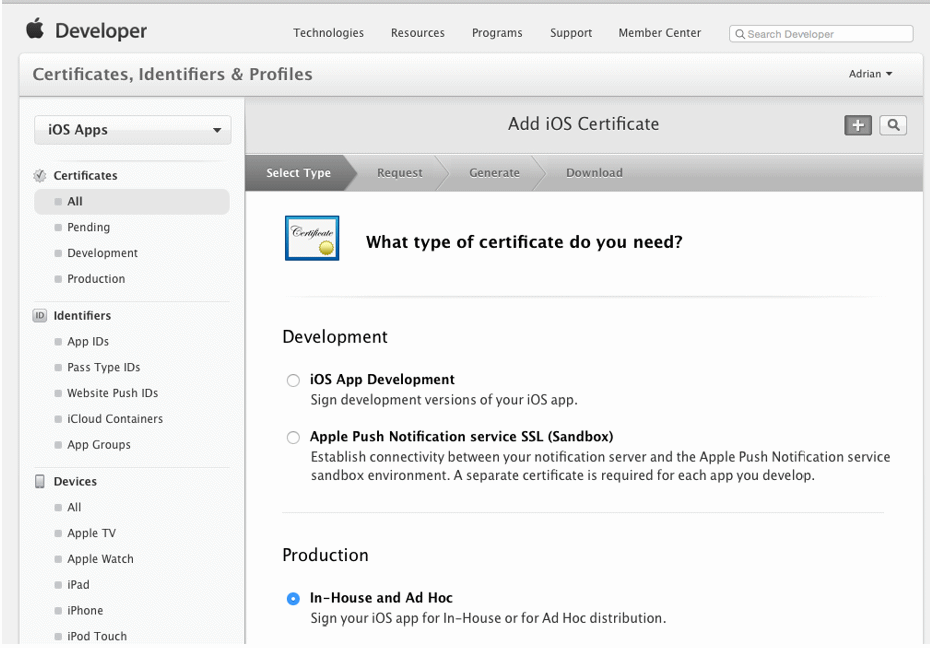Open the Programs menu
This screenshot has height=648, width=930.
point(497,33)
